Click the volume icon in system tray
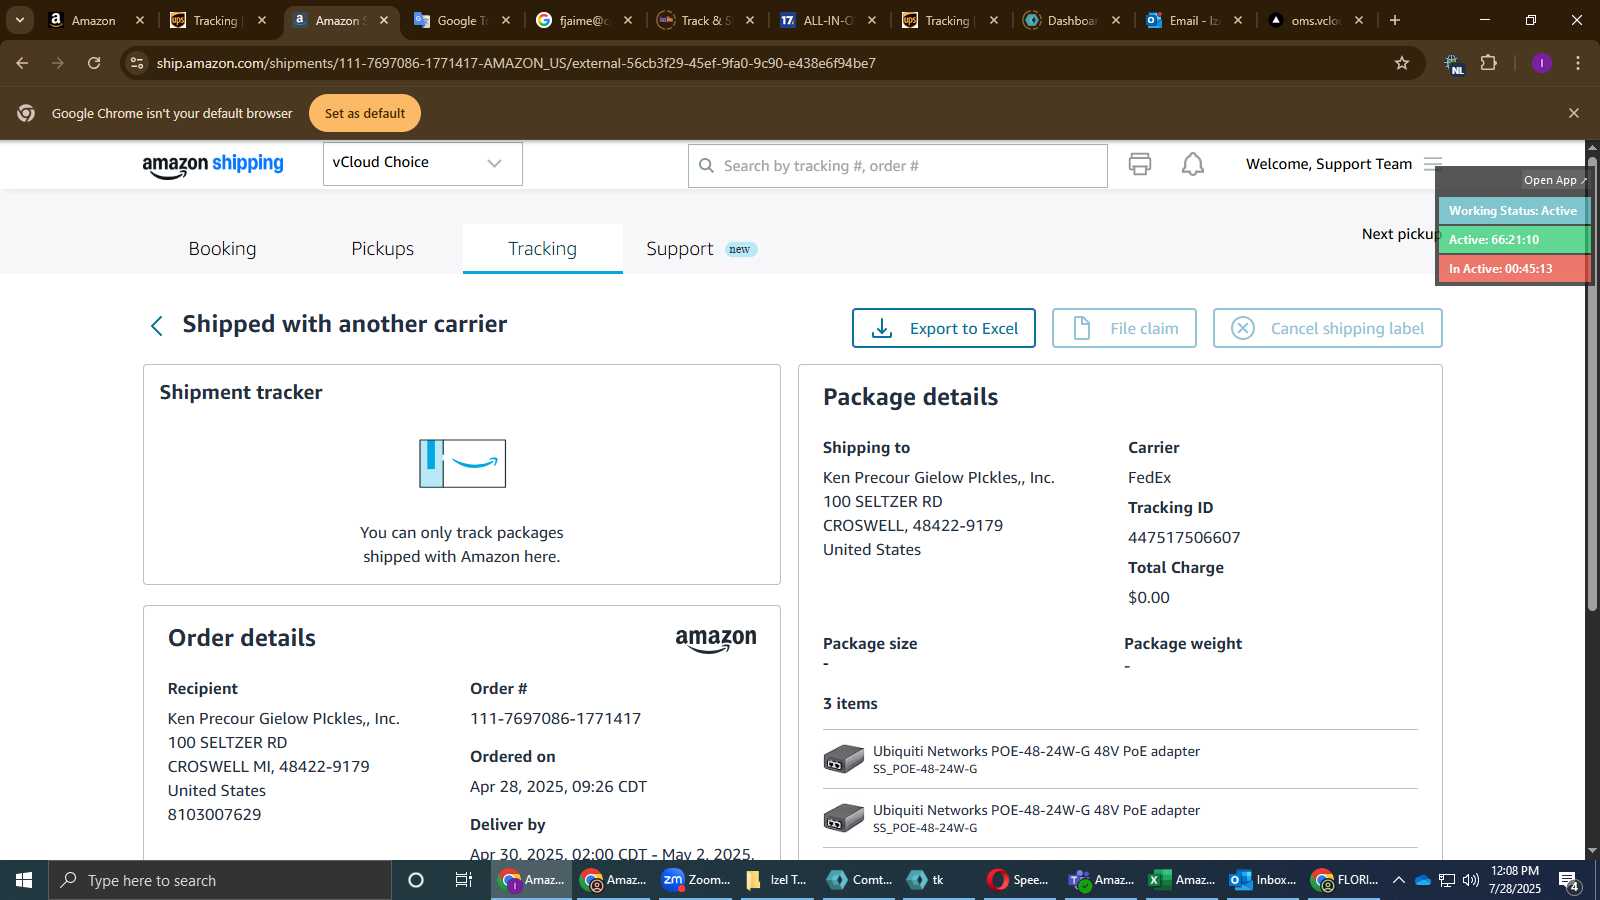The width and height of the screenshot is (1600, 900). (1471, 880)
